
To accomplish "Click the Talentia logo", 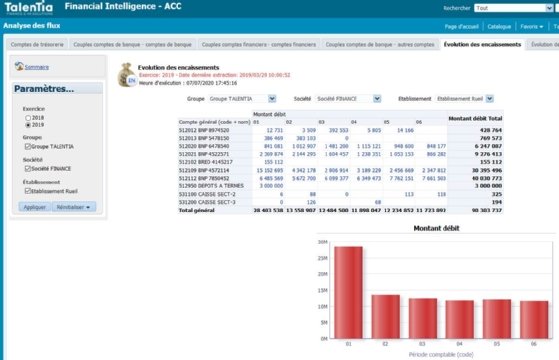I will (x=29, y=8).
